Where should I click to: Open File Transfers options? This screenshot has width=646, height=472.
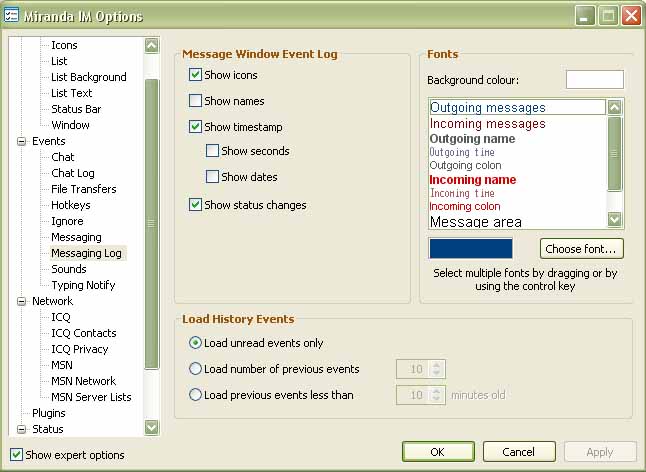point(84,189)
